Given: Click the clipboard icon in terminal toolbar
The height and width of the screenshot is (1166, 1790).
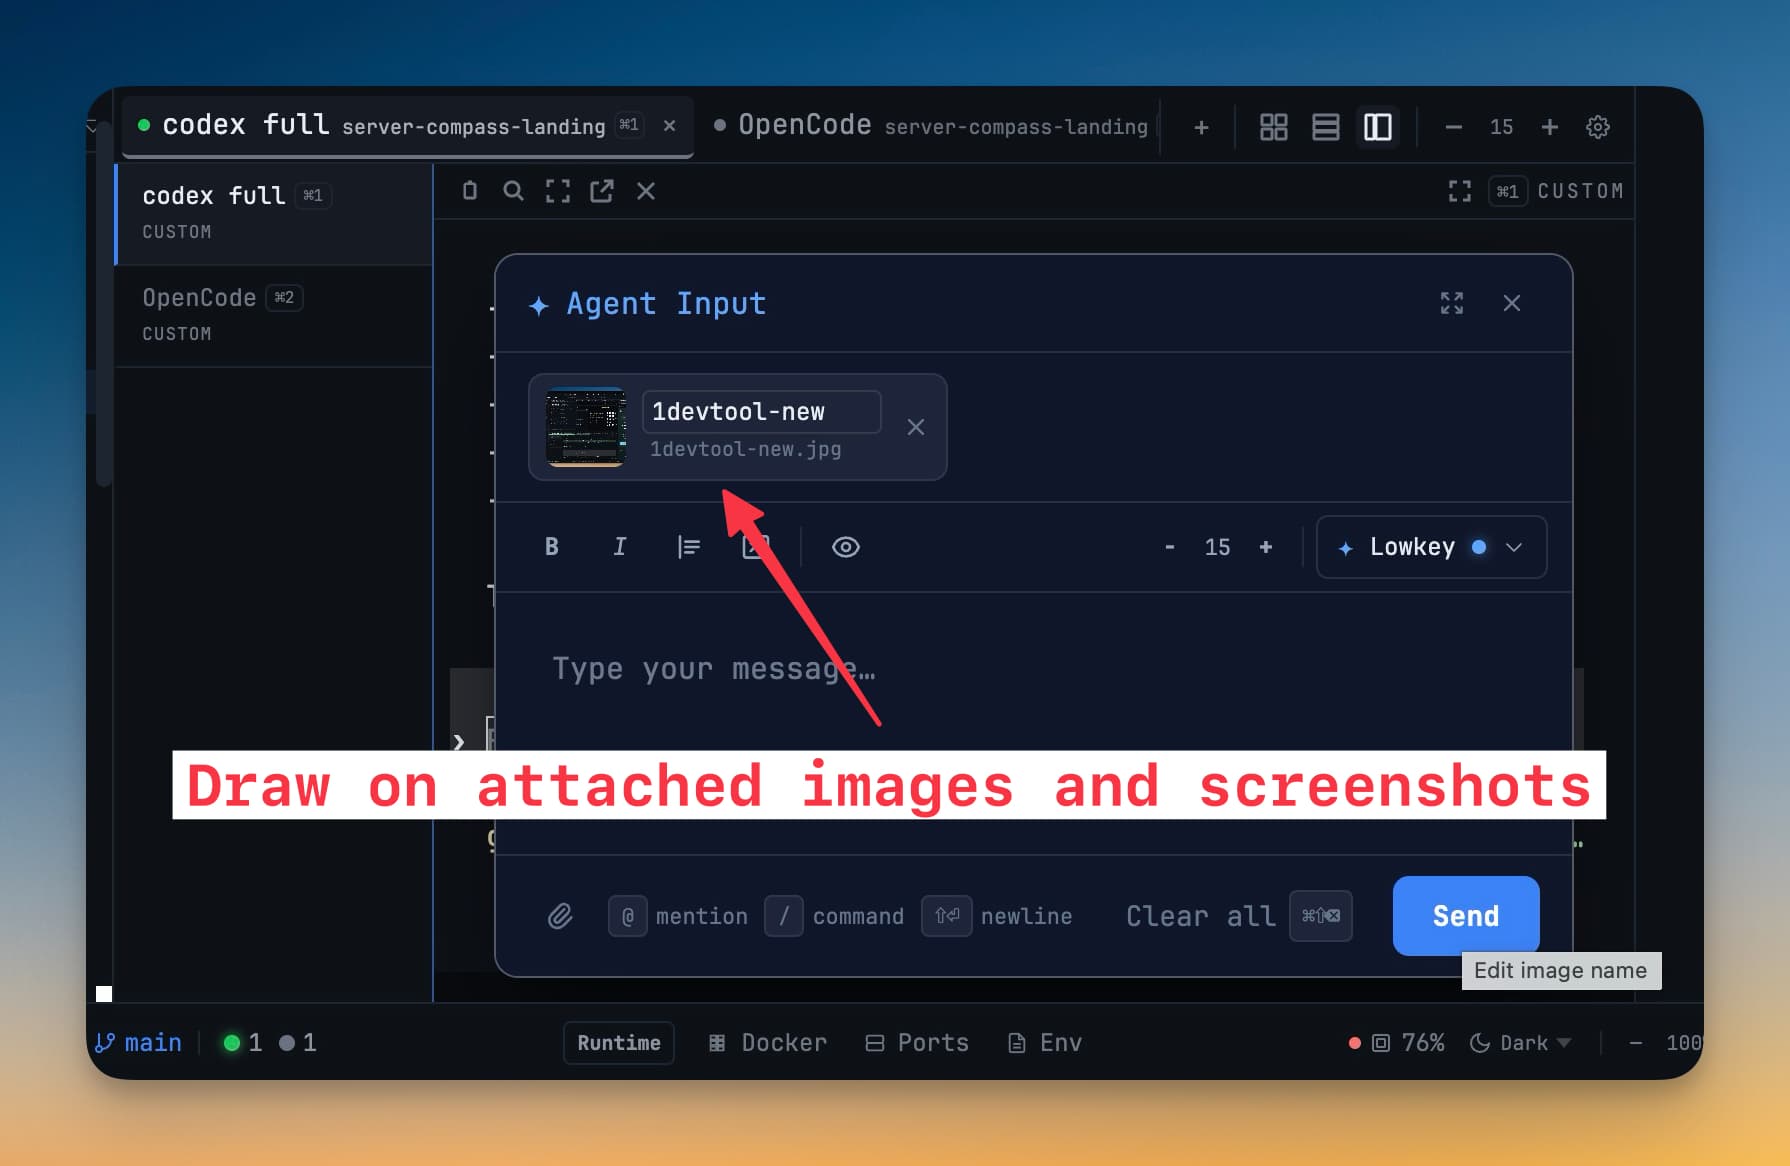Looking at the screenshot, I should [x=469, y=190].
